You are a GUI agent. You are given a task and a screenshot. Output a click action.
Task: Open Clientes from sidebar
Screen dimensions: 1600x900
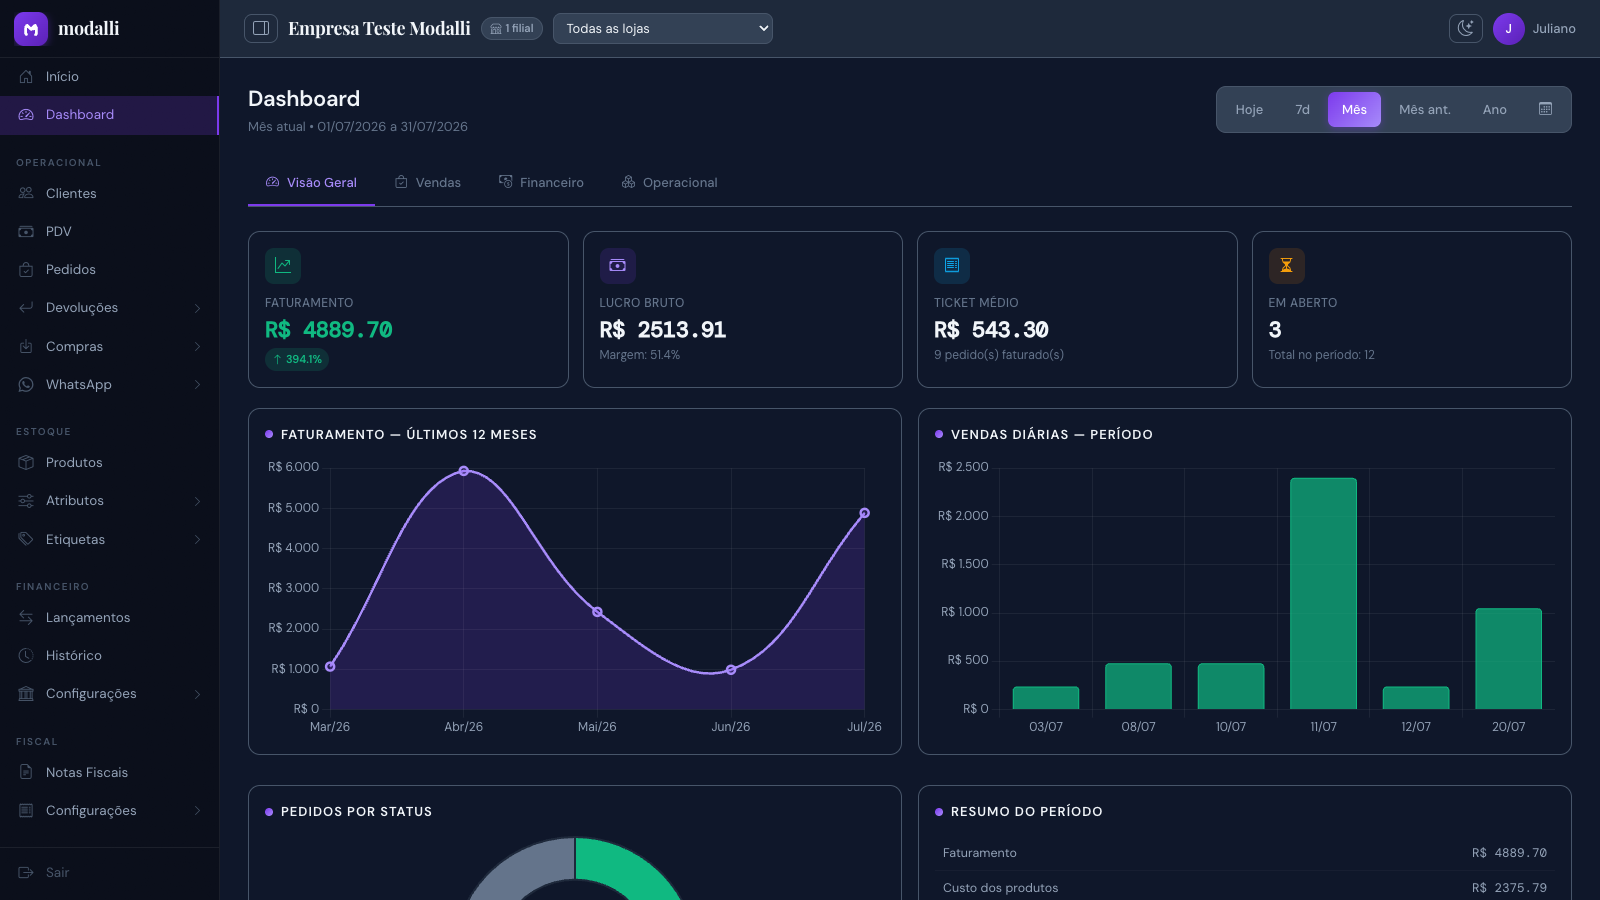(109, 193)
